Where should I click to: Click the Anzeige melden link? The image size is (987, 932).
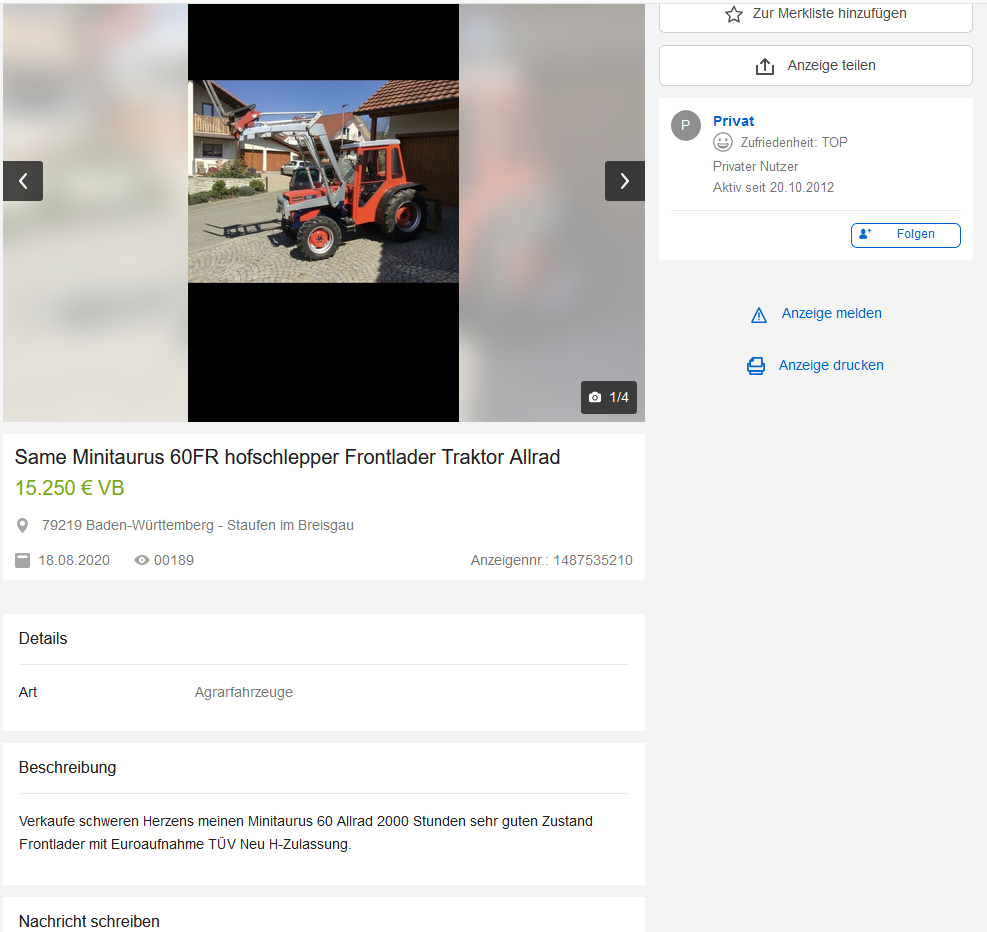click(x=831, y=314)
